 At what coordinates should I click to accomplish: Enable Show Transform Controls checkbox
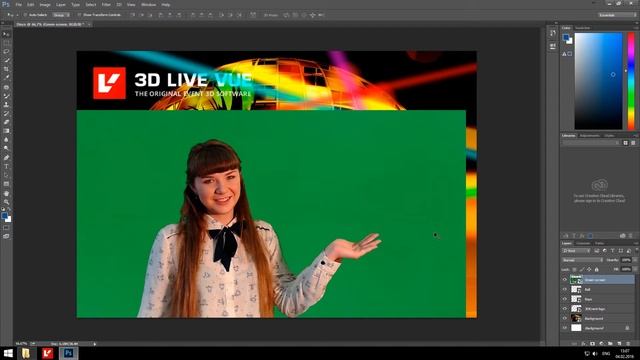(x=79, y=15)
